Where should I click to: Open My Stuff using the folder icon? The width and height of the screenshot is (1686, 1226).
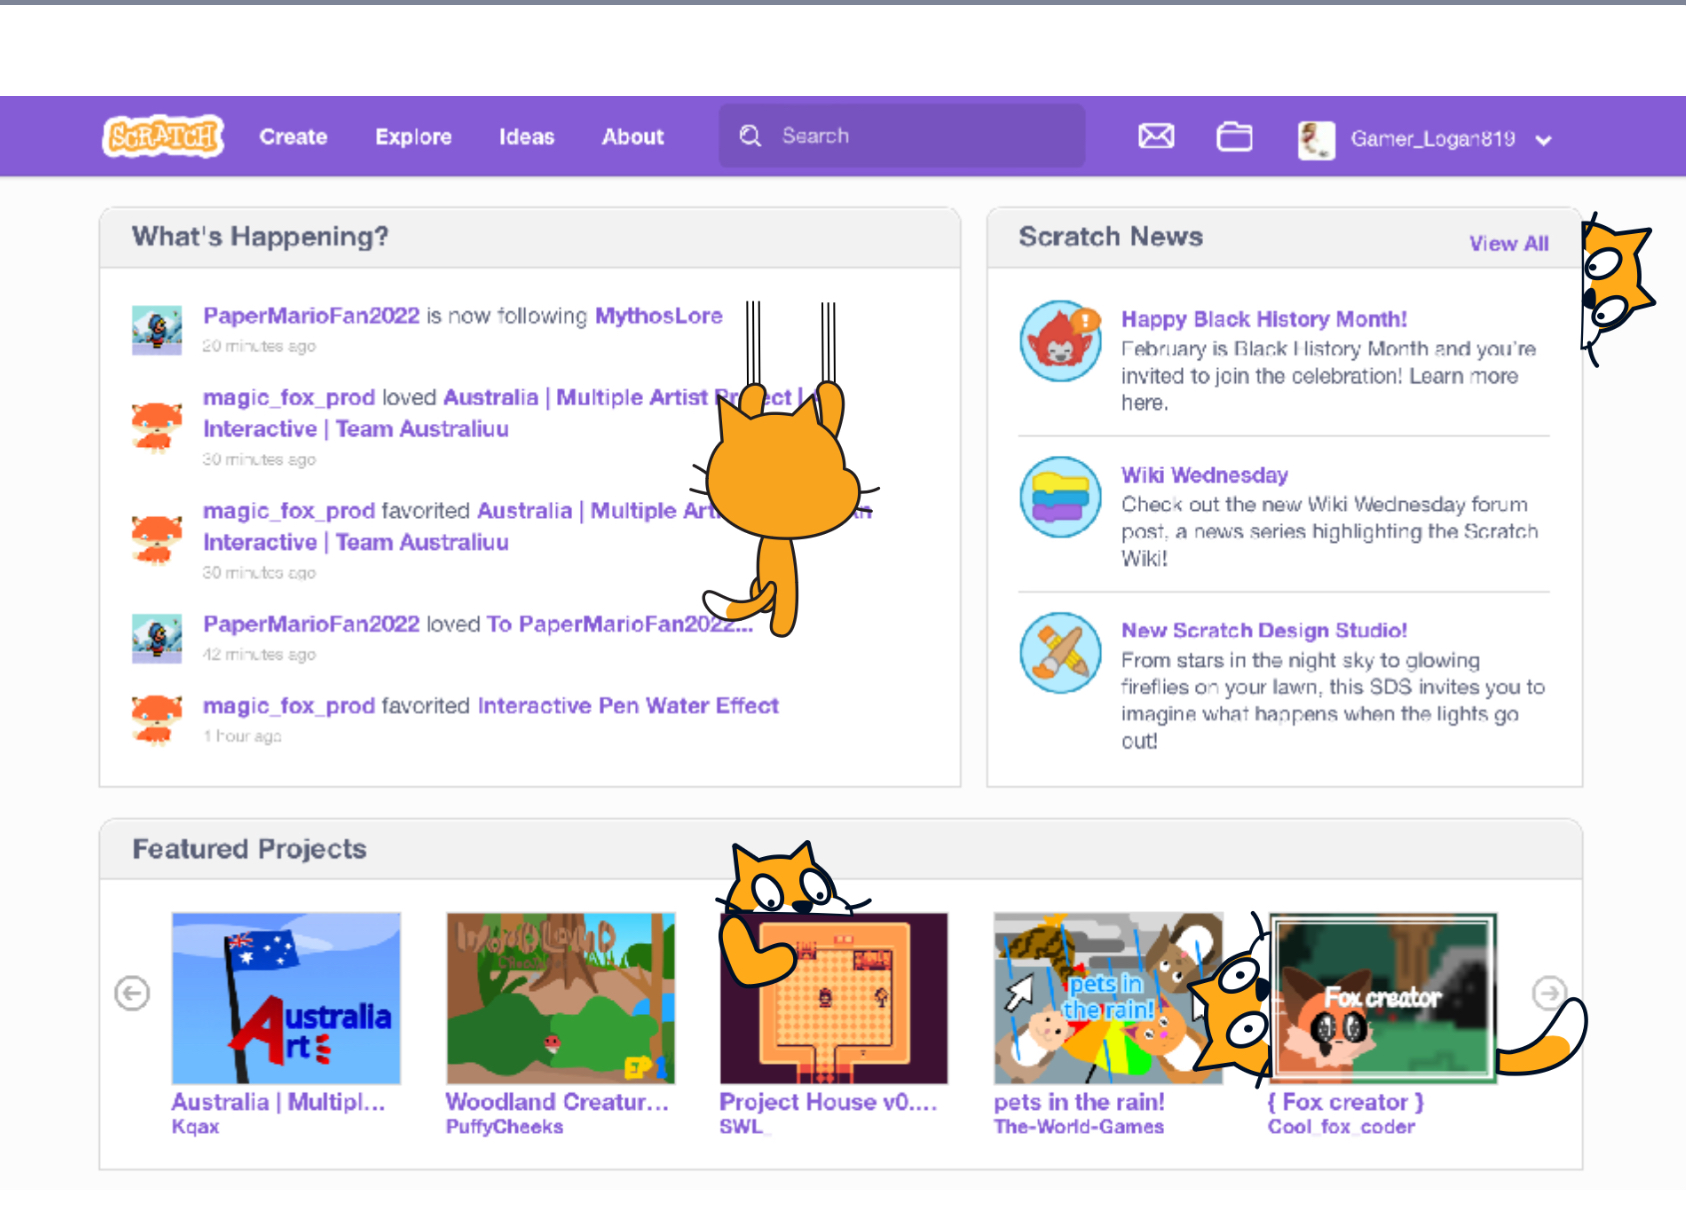coord(1234,136)
